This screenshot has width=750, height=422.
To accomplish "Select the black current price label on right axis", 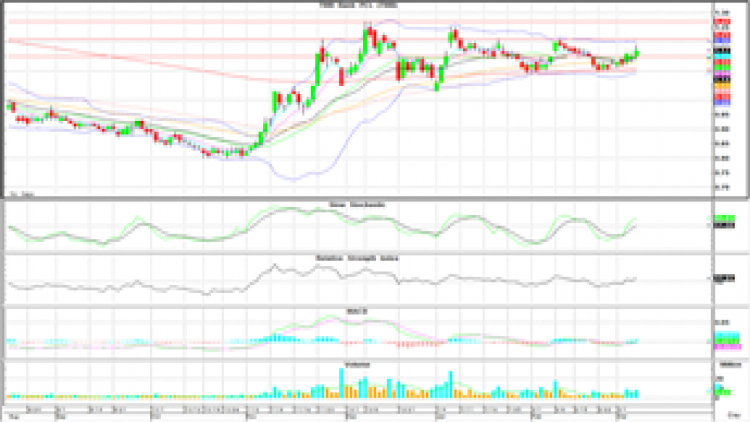I will point(723,49).
